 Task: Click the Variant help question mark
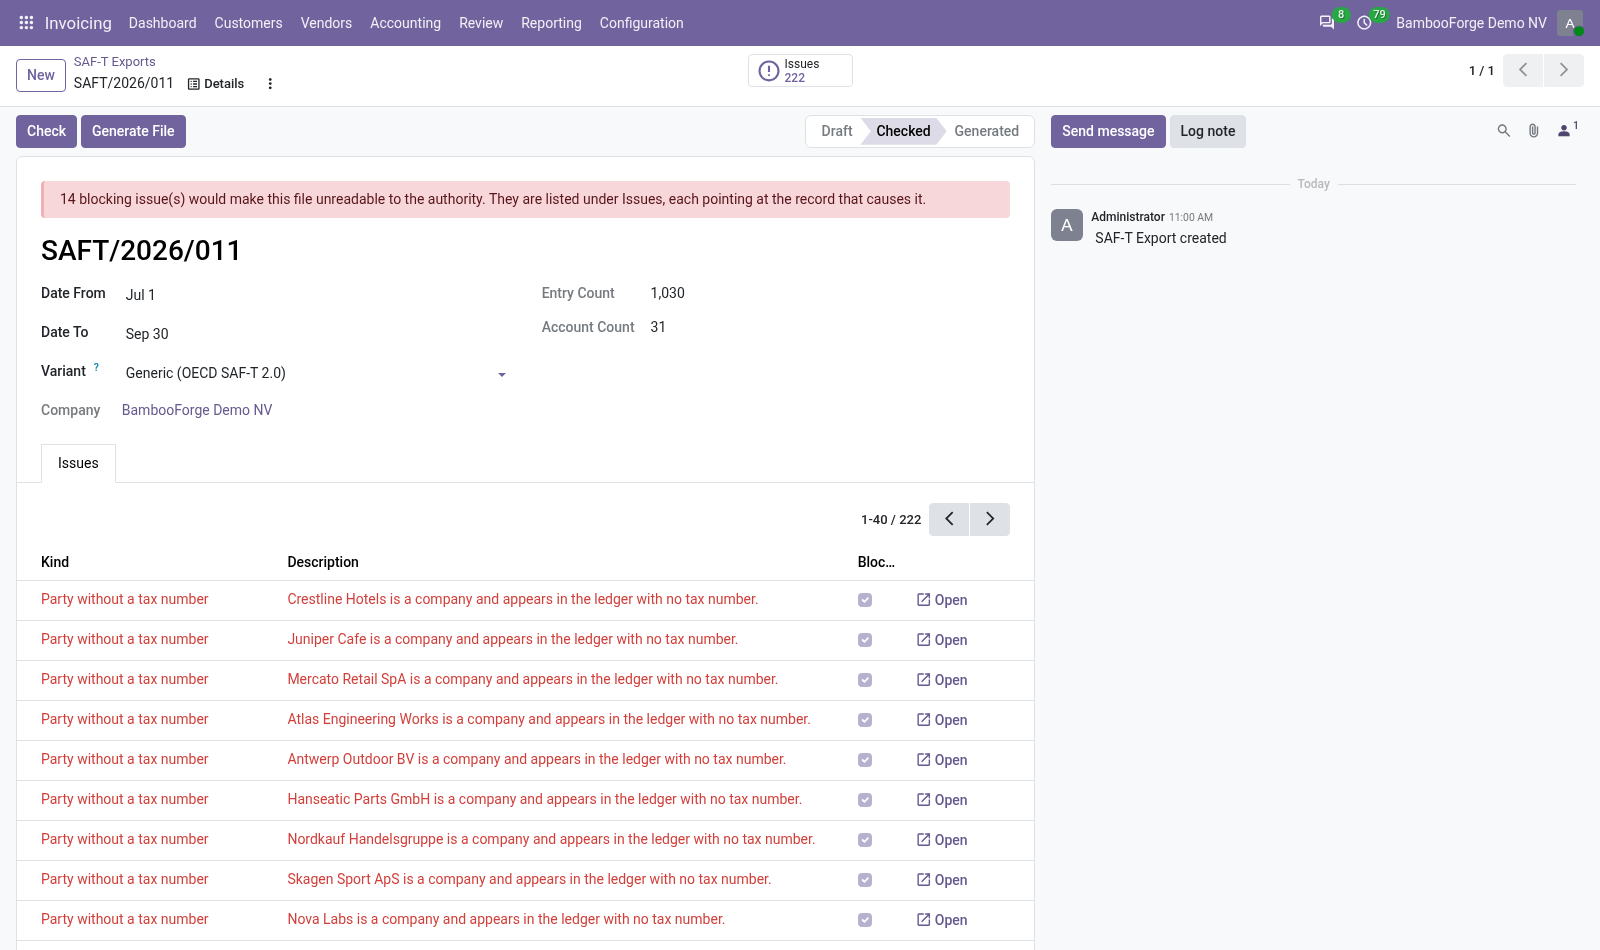point(96,368)
